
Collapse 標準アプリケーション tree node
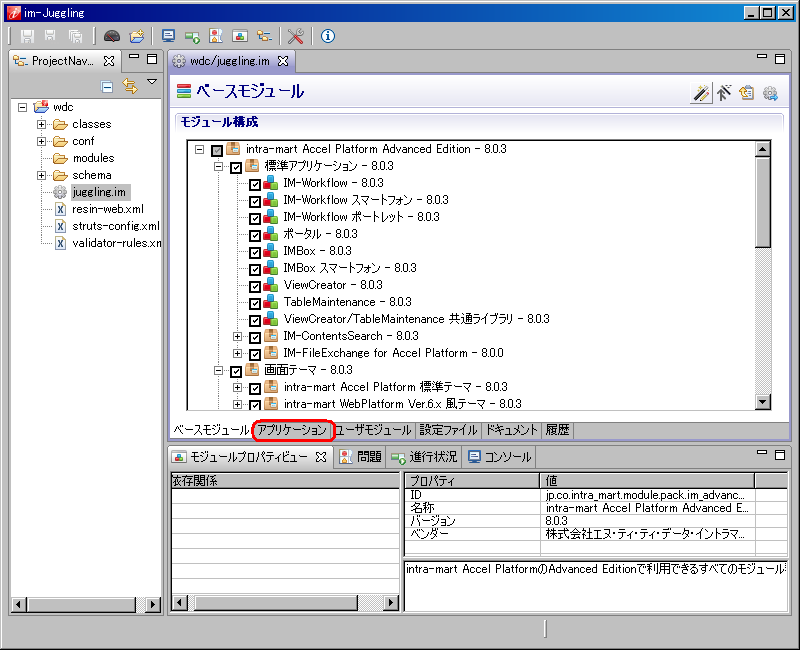point(218,166)
